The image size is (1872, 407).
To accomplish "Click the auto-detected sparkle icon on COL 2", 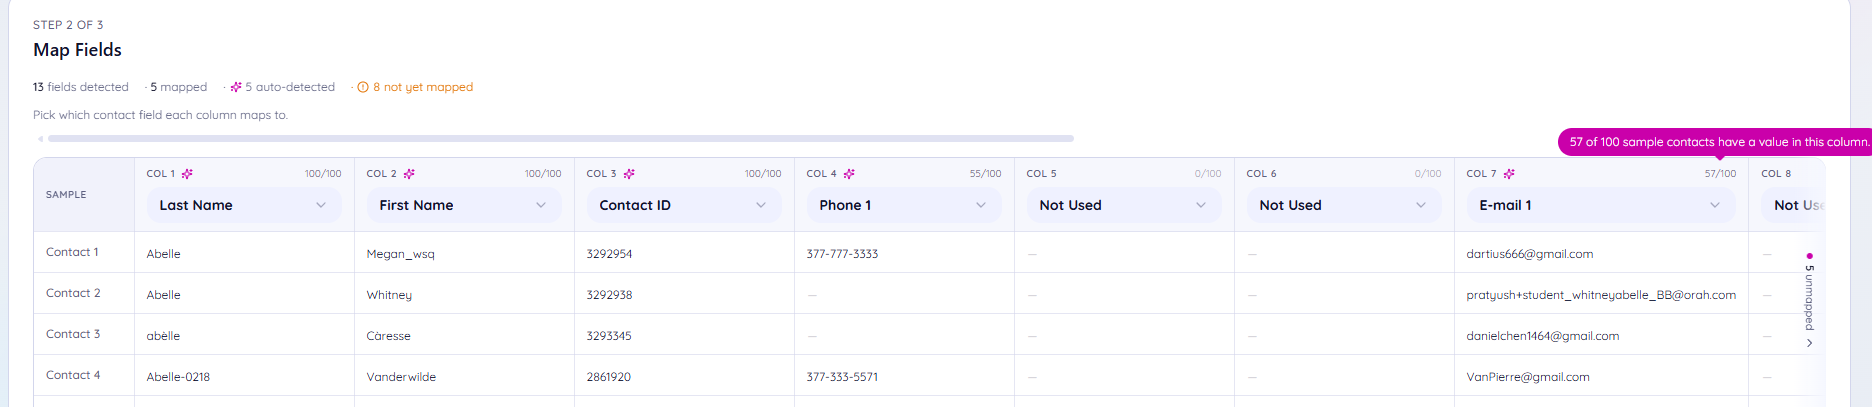I will [409, 174].
